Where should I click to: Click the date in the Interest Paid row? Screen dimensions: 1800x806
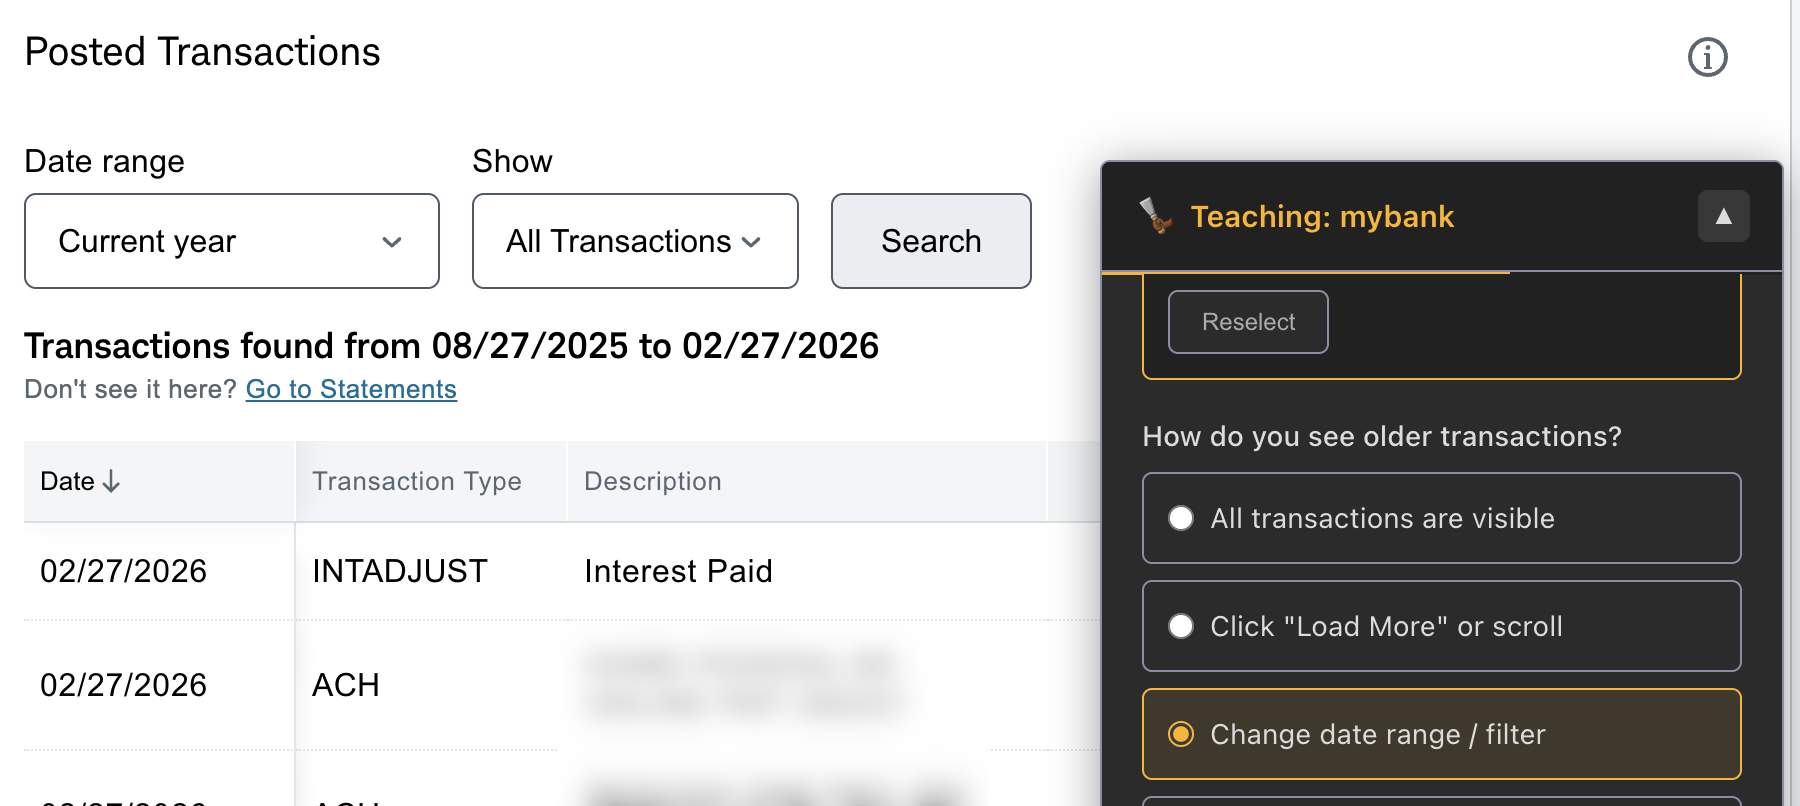pyautogui.click(x=124, y=571)
